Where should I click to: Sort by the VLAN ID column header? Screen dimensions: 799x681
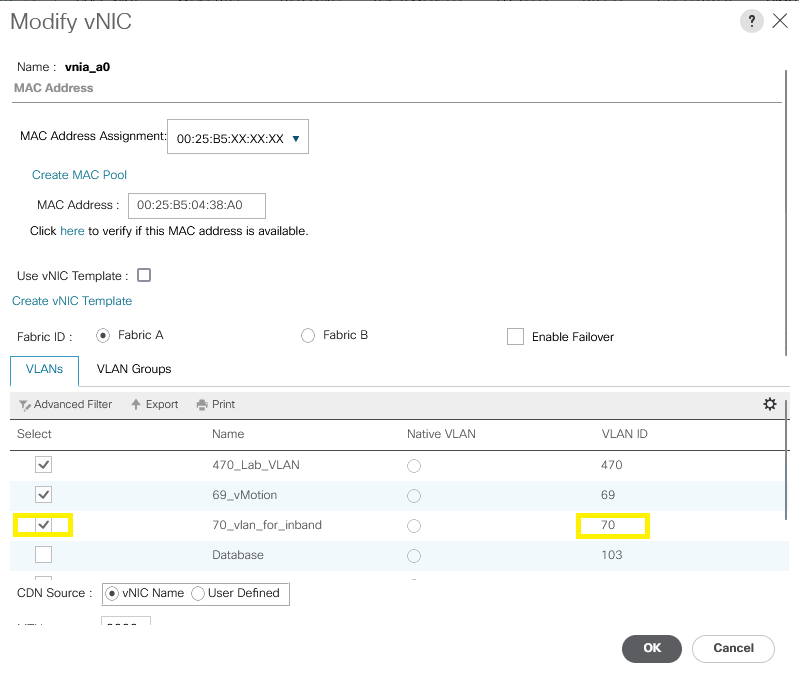click(x=624, y=434)
